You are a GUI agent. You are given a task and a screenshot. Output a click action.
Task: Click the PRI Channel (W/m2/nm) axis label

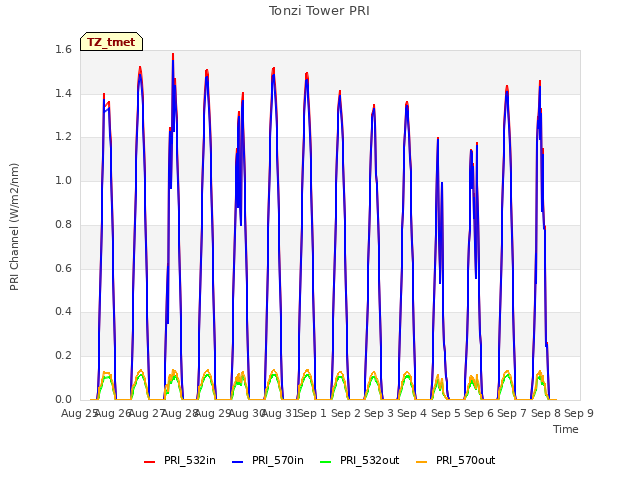pos(14,227)
